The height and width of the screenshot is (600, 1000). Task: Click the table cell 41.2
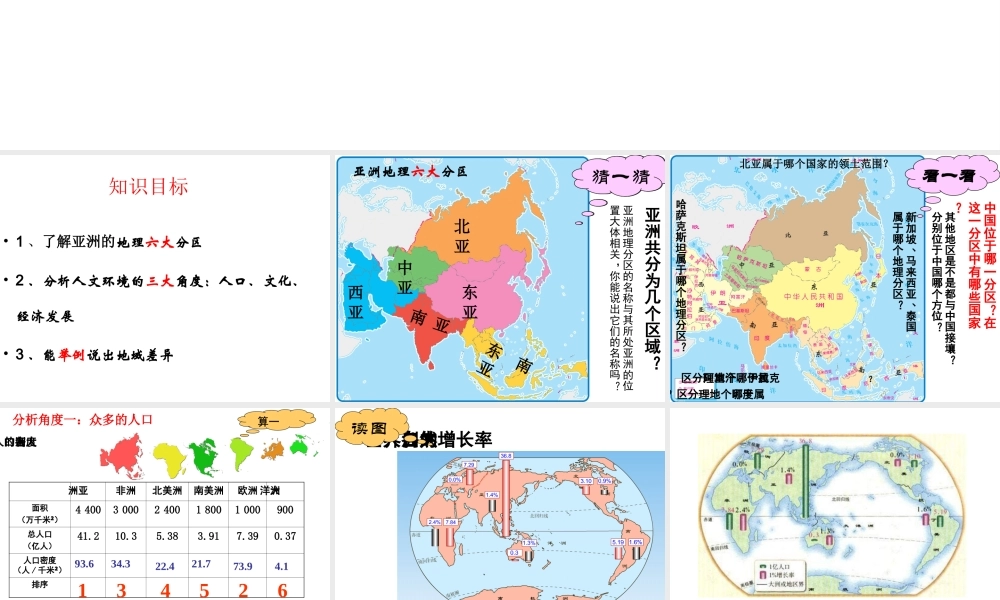88,536
